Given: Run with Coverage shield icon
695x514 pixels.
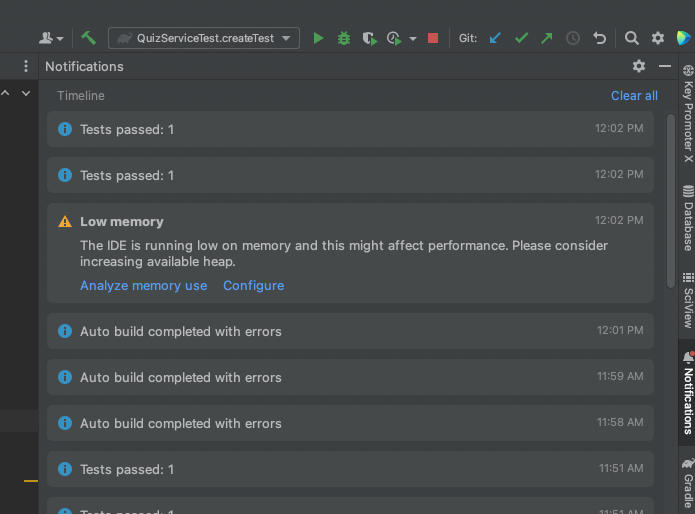Looking at the screenshot, I should pos(369,38).
